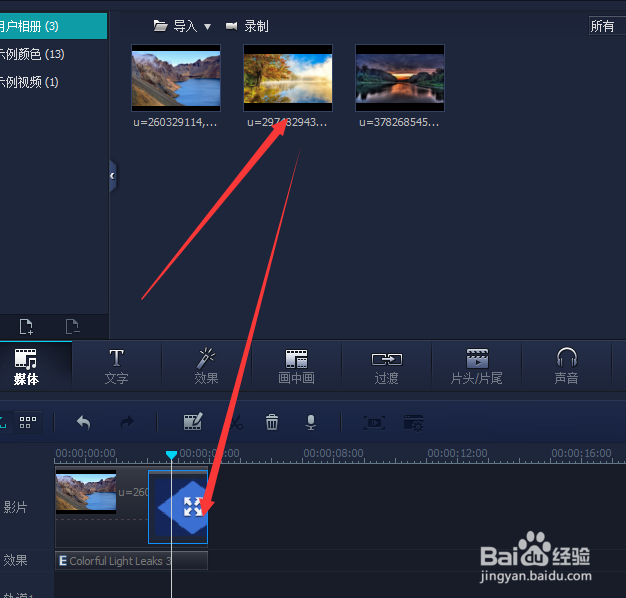Click the Edit clip icon
The image size is (626, 598).
(x=193, y=422)
